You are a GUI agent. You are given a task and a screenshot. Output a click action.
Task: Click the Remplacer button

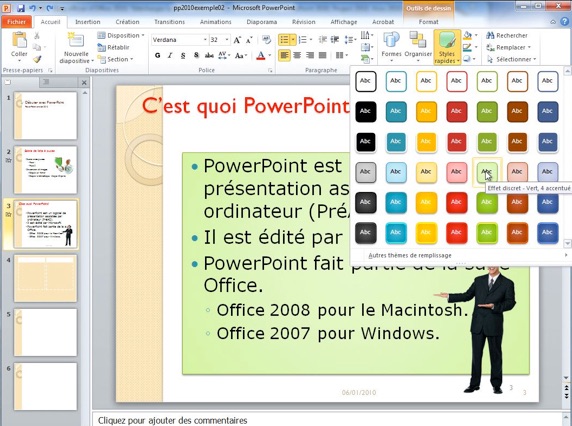click(508, 47)
